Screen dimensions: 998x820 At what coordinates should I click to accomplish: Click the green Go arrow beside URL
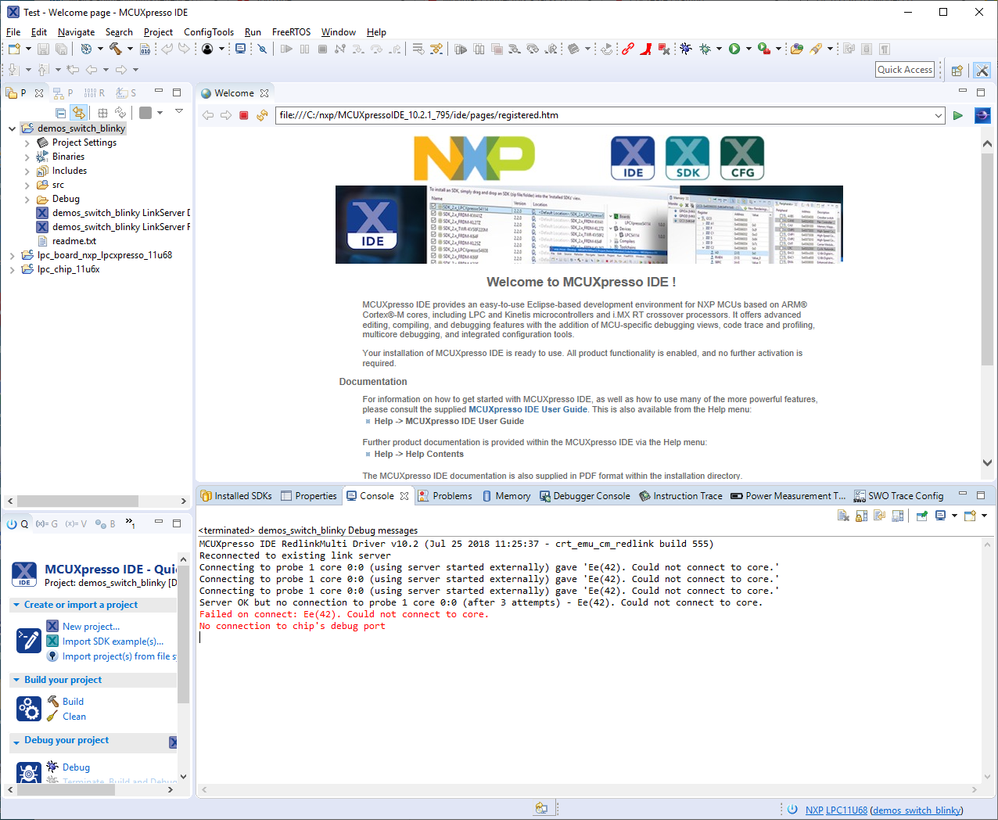(957, 115)
